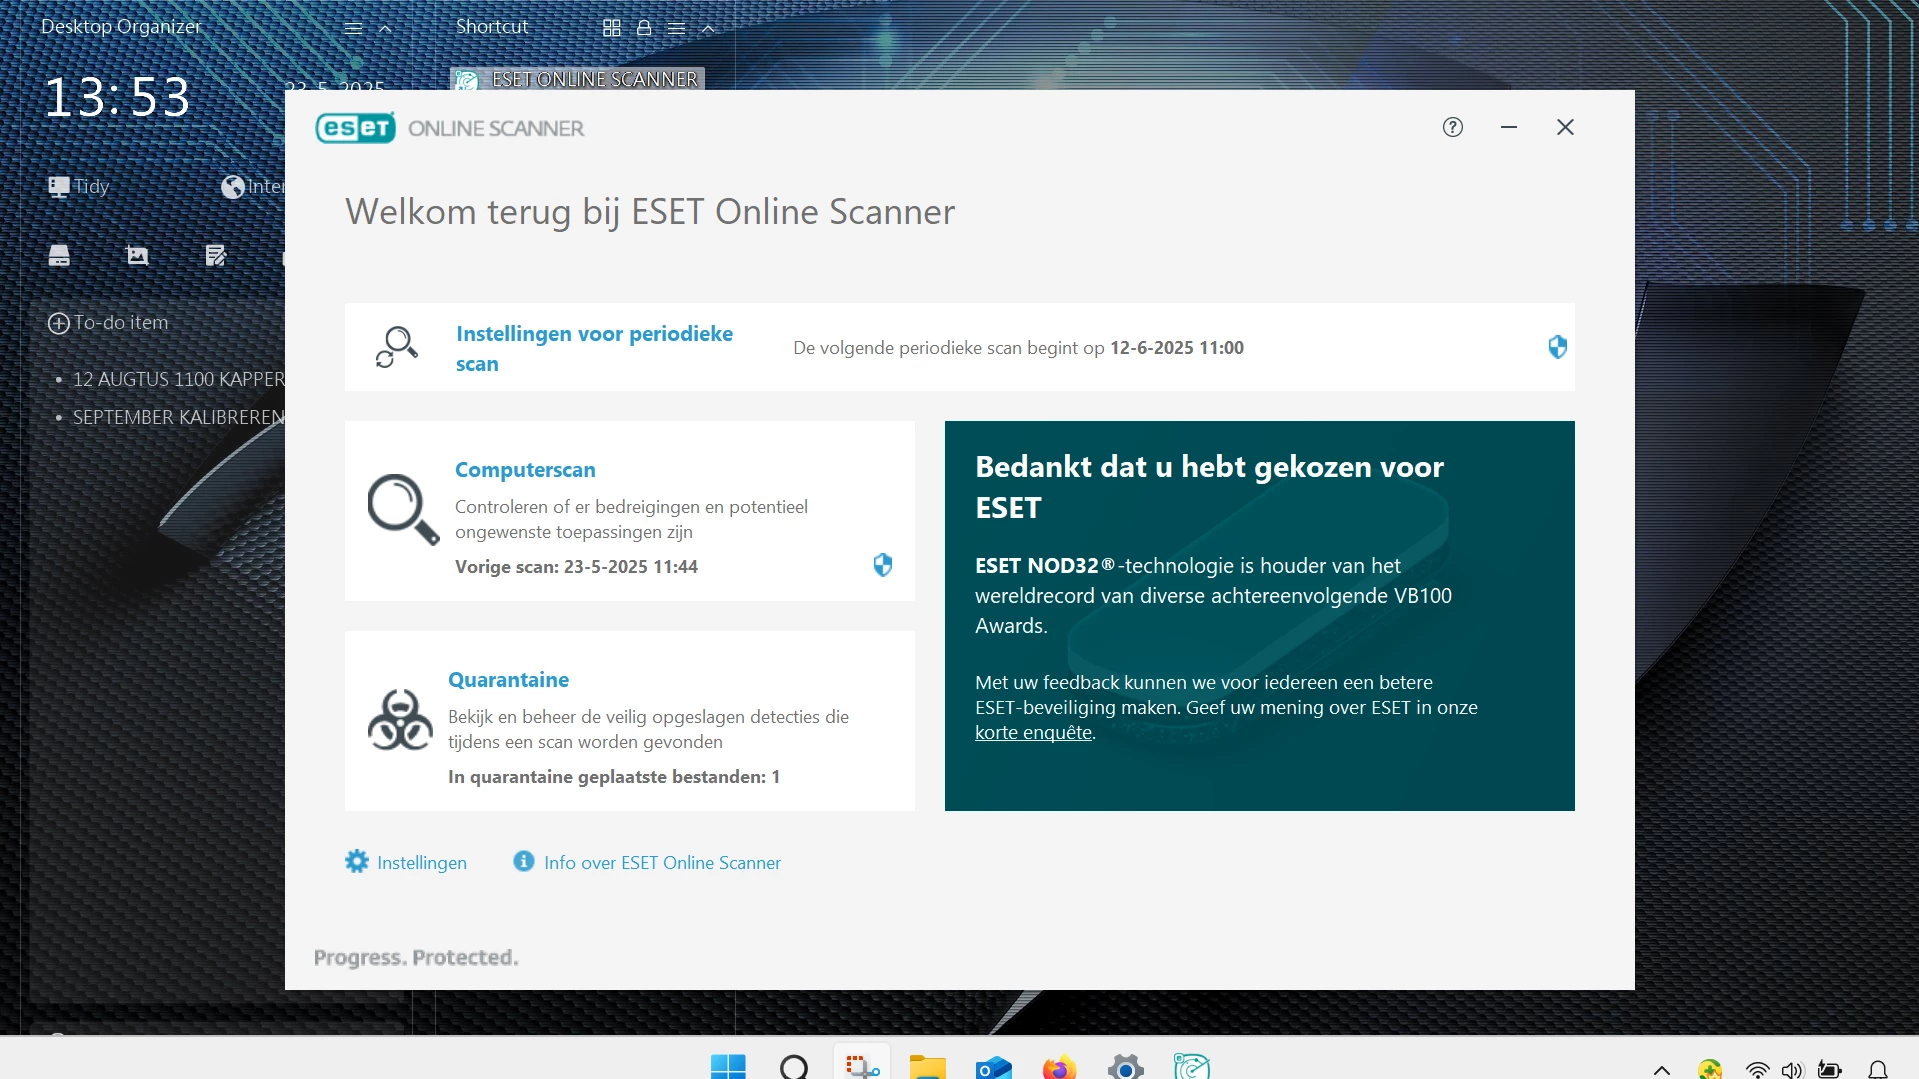Expand the system tray hidden icons chevron
The width and height of the screenshot is (1919, 1079).
1662,1070
